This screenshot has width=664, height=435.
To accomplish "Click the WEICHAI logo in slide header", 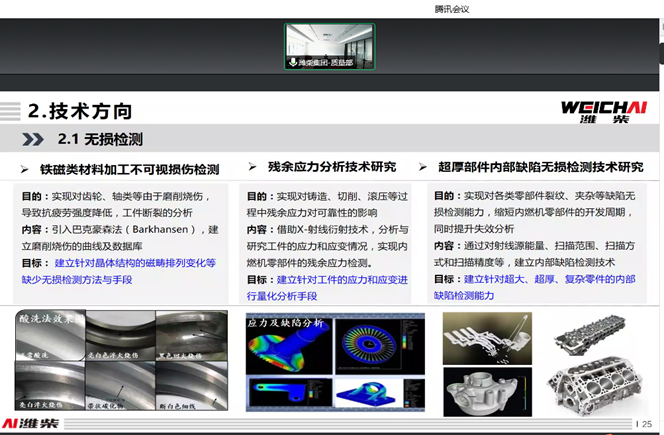I will point(602,111).
